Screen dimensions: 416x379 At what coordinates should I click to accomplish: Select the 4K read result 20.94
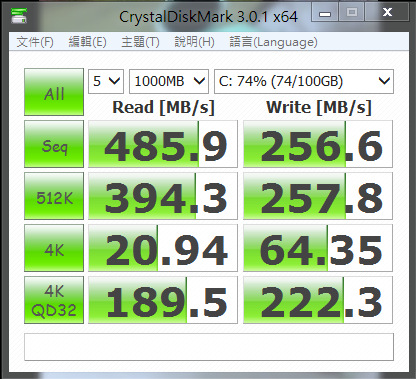[163, 248]
